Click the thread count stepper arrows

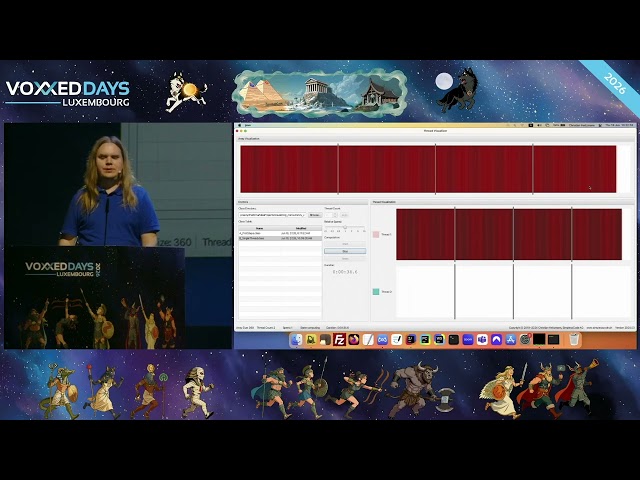click(336, 215)
